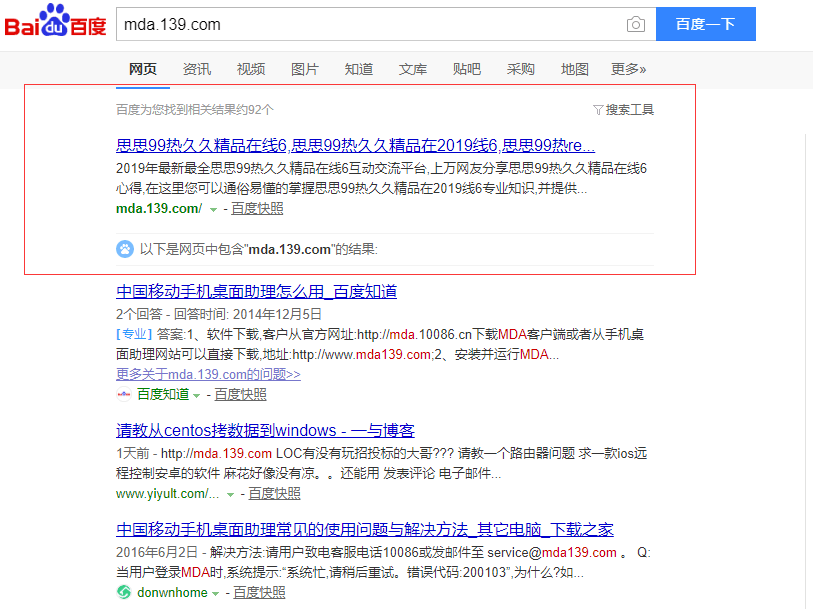The height and width of the screenshot is (609, 813).
Task: Click 更多关于mda.139.com的问题>> link
Action: point(208,374)
